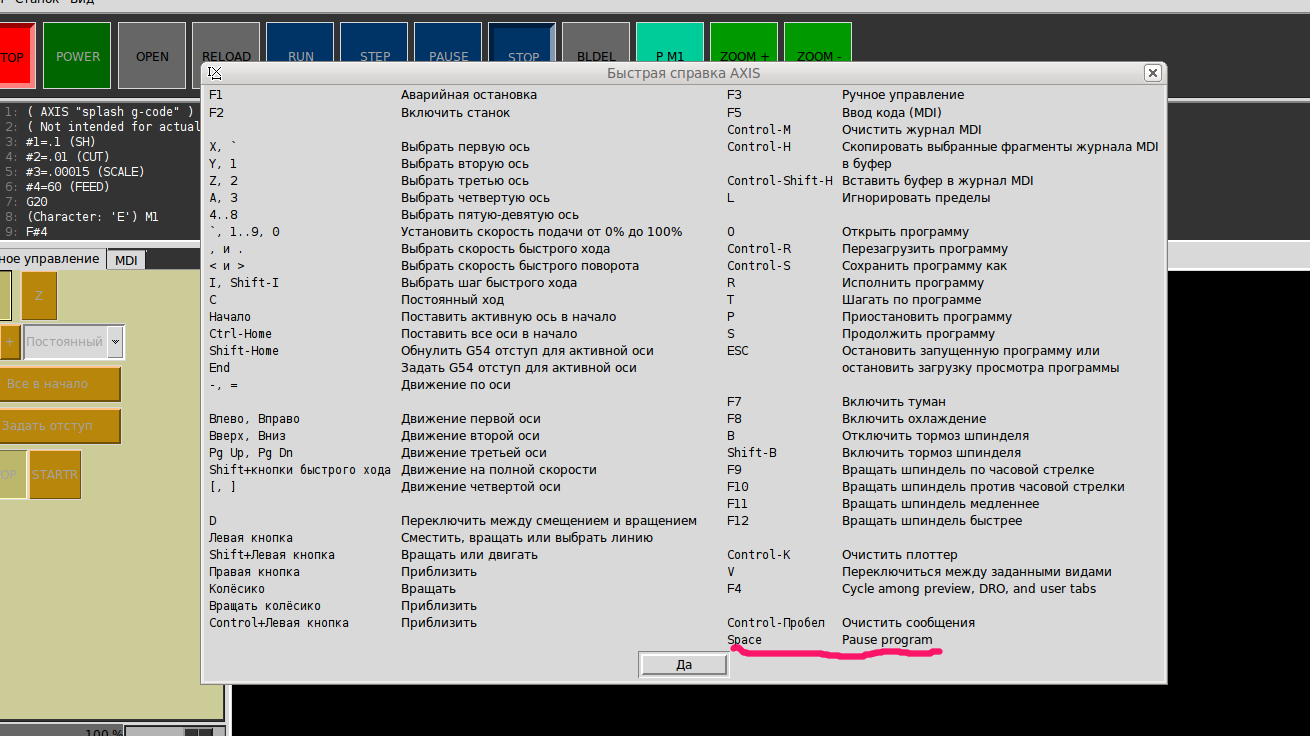
Task: Click the 'Ввод кода (MDI)' help entry
Action: tap(892, 113)
